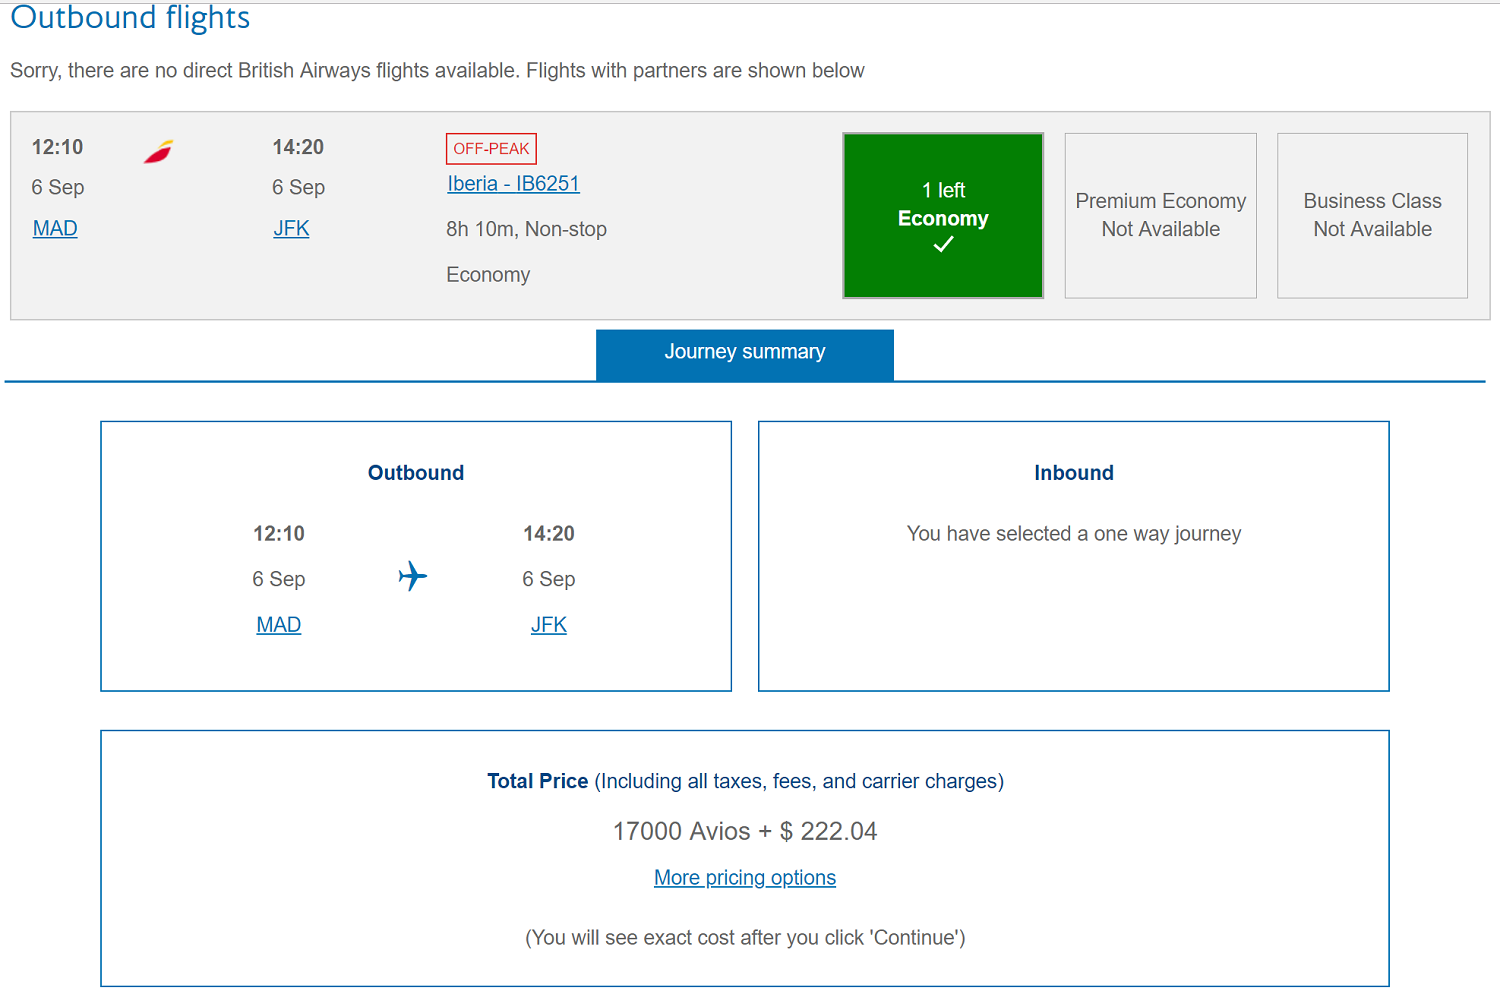Image resolution: width=1500 pixels, height=994 pixels.
Task: Select the Premium Economy Not Available tile
Action: (x=1160, y=215)
